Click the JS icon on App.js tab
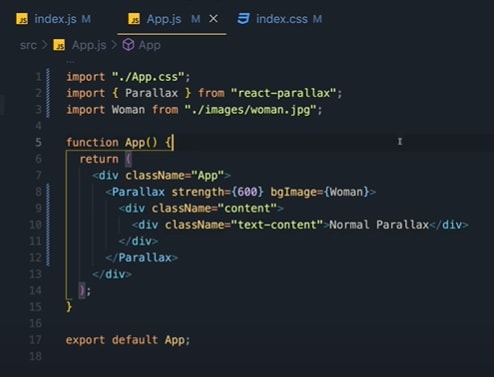 point(134,19)
